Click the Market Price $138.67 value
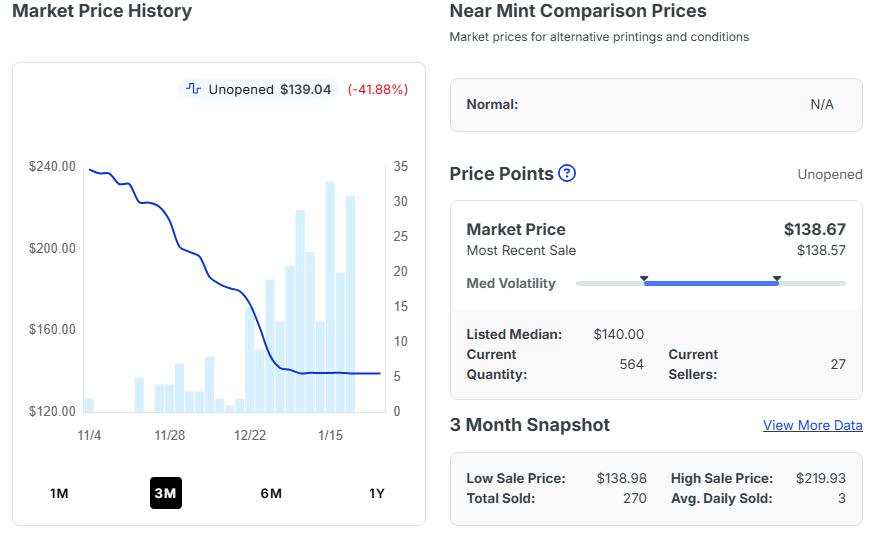Image resolution: width=880 pixels, height=535 pixels. pyautogui.click(x=814, y=229)
